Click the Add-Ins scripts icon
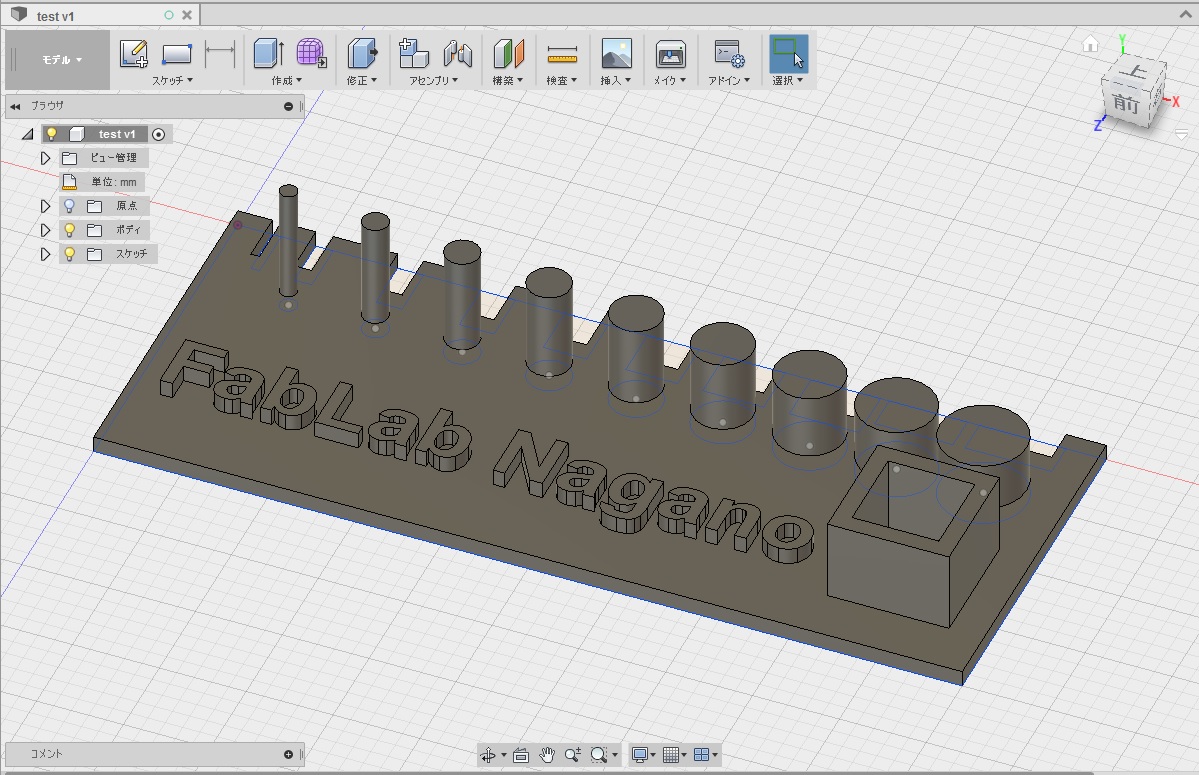This screenshot has height=775, width=1199. click(x=729, y=54)
